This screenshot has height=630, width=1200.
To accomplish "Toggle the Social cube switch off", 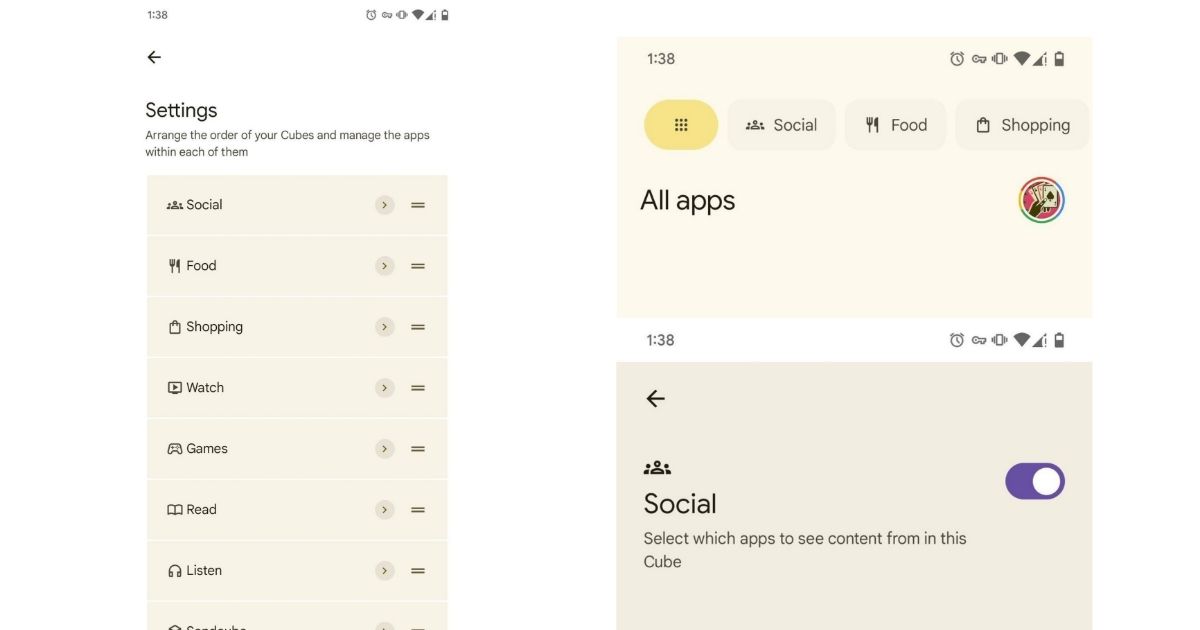I will tap(1035, 481).
